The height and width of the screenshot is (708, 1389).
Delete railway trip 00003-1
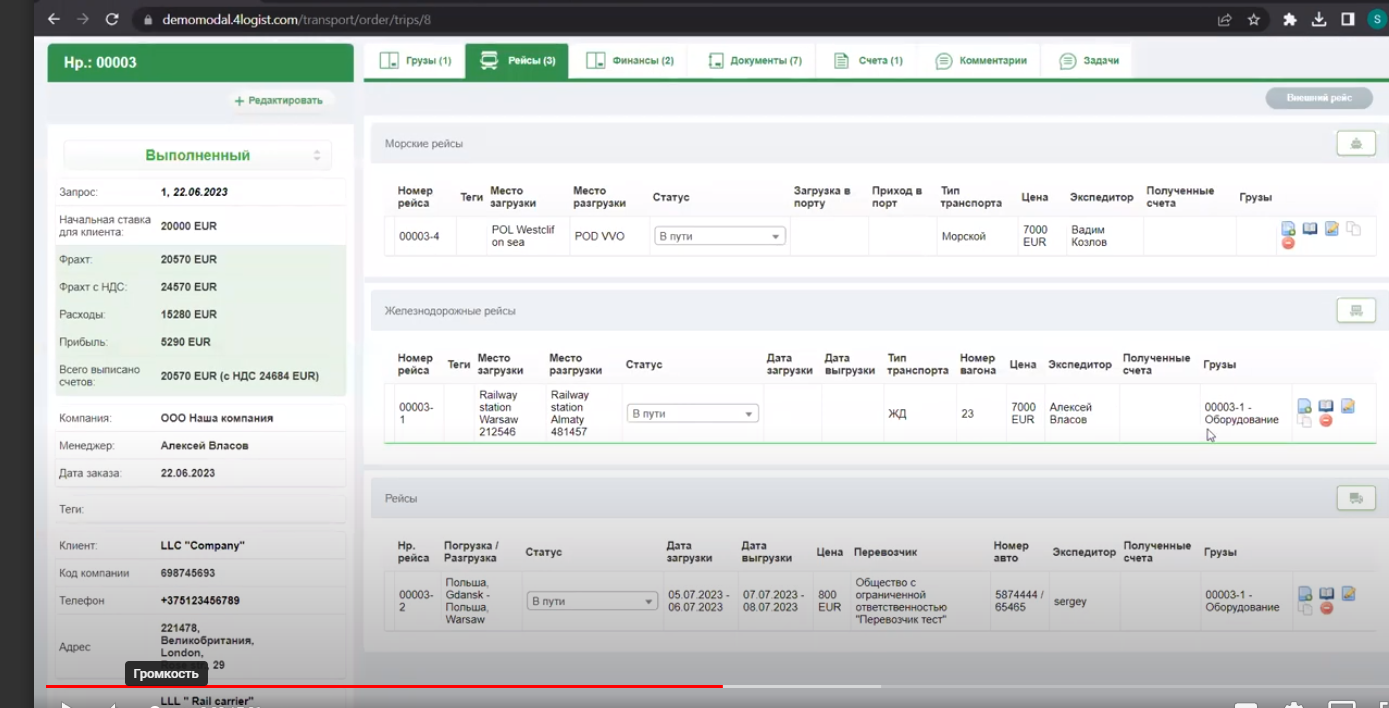[x=1326, y=421]
